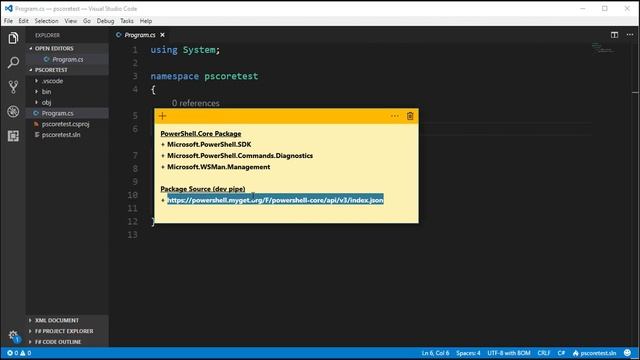Open the Edit menu
640x360 pixels.
23,21
